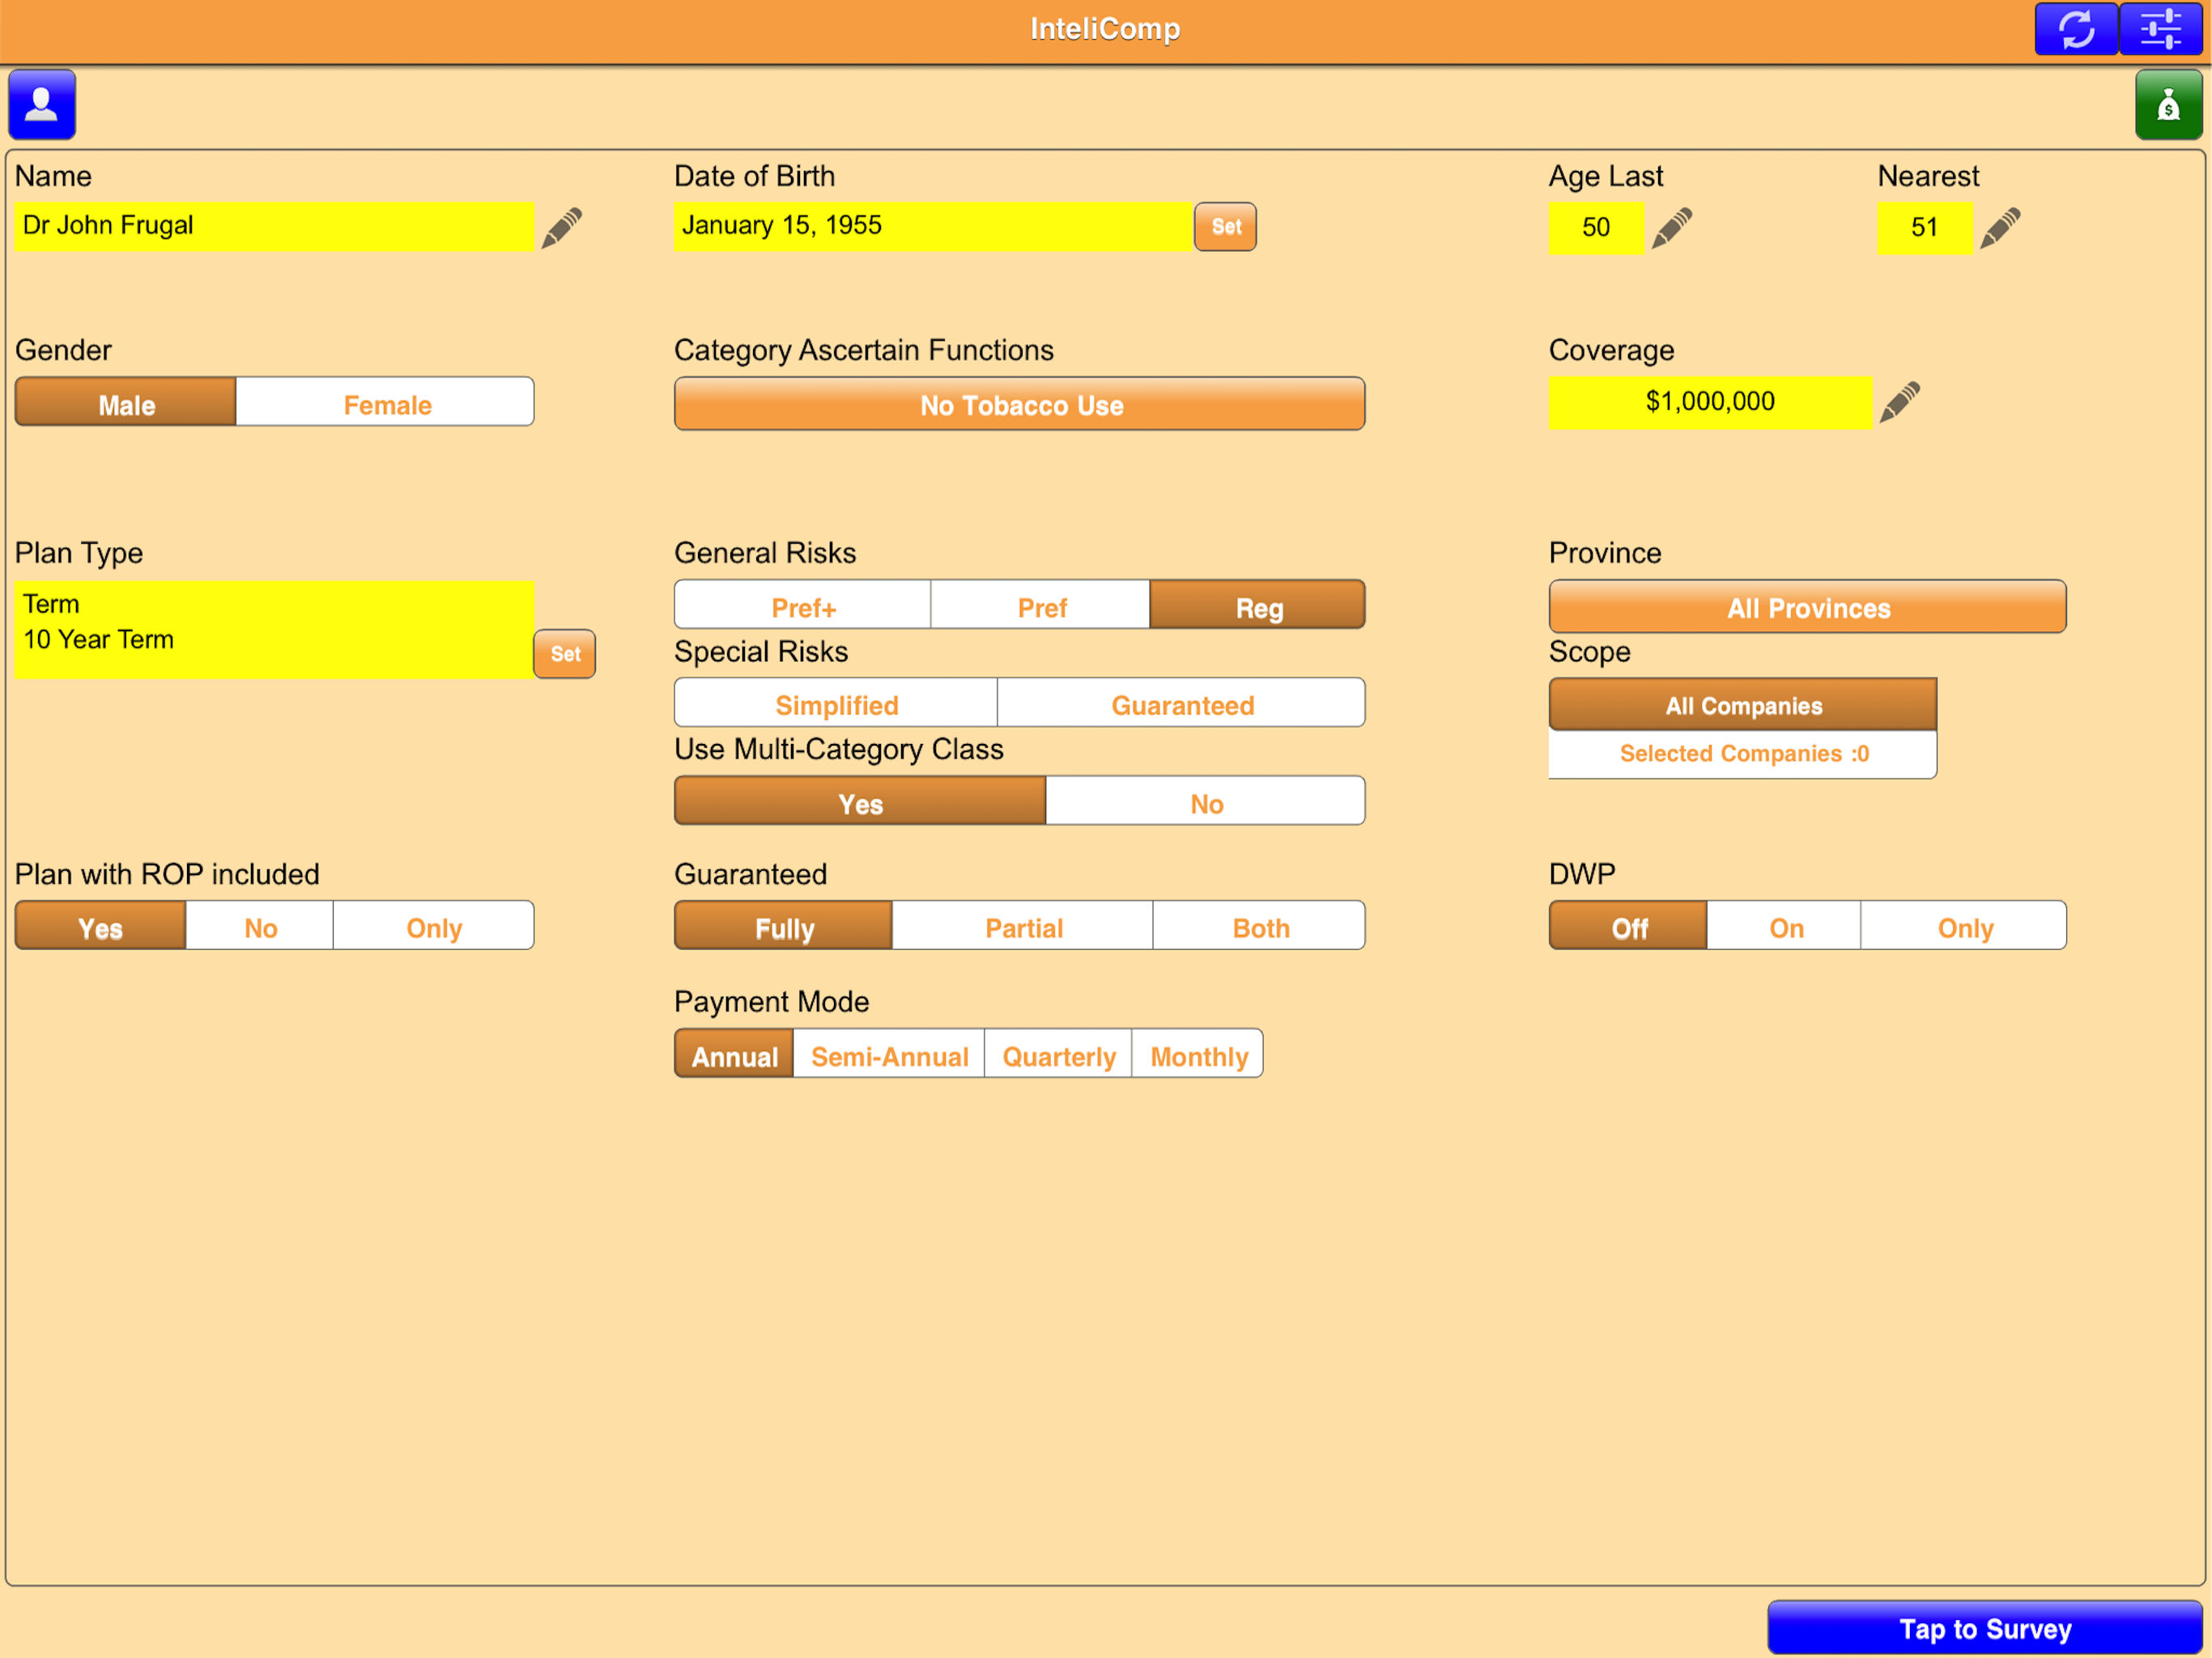Tap to Survey button
Image resolution: width=2212 pixels, height=1658 pixels.
tap(1985, 1628)
